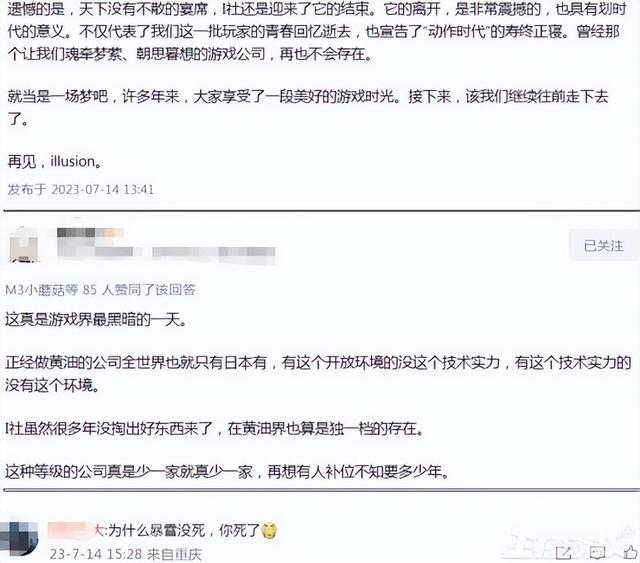Viewport: 640px width, 563px height.
Task: Click the comment reply bubble icon
Action: pyautogui.click(x=598, y=553)
